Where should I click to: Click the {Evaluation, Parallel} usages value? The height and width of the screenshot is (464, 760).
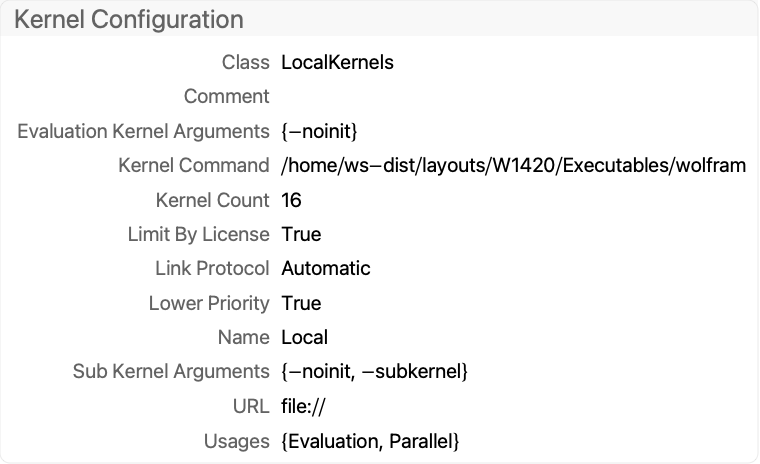pos(370,440)
